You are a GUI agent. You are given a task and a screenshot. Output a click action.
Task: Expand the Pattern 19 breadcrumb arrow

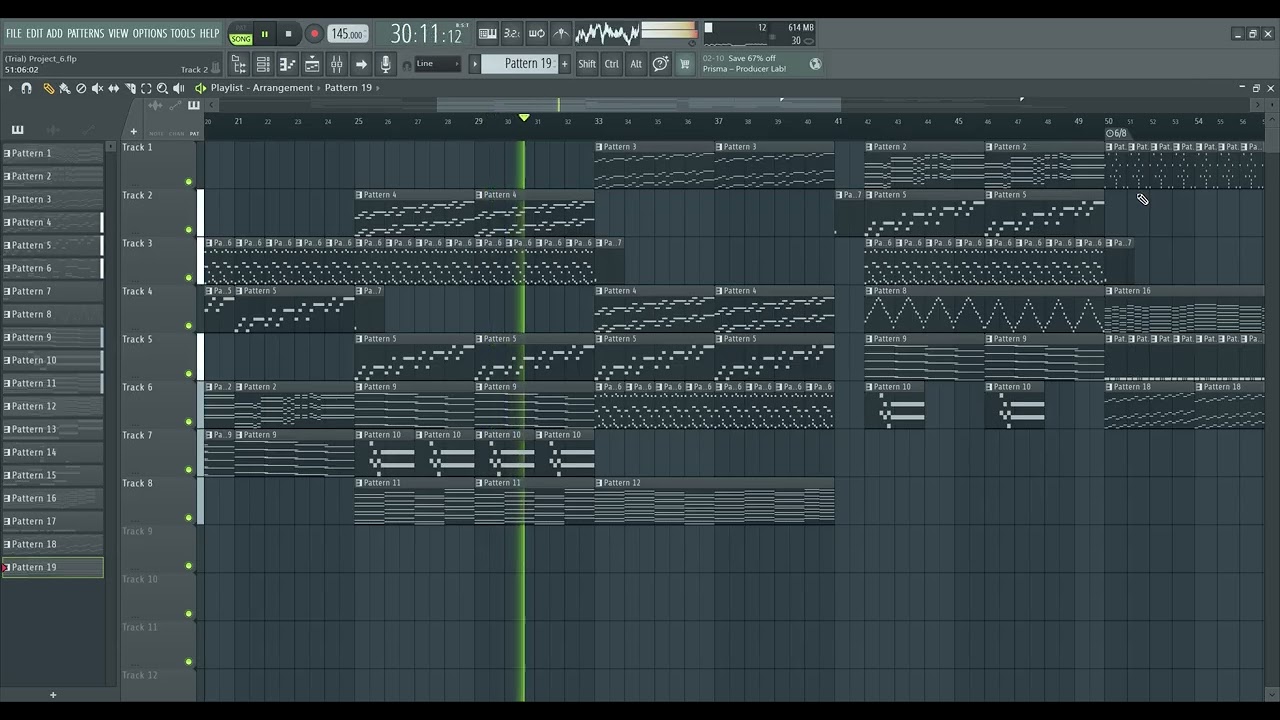[x=378, y=88]
